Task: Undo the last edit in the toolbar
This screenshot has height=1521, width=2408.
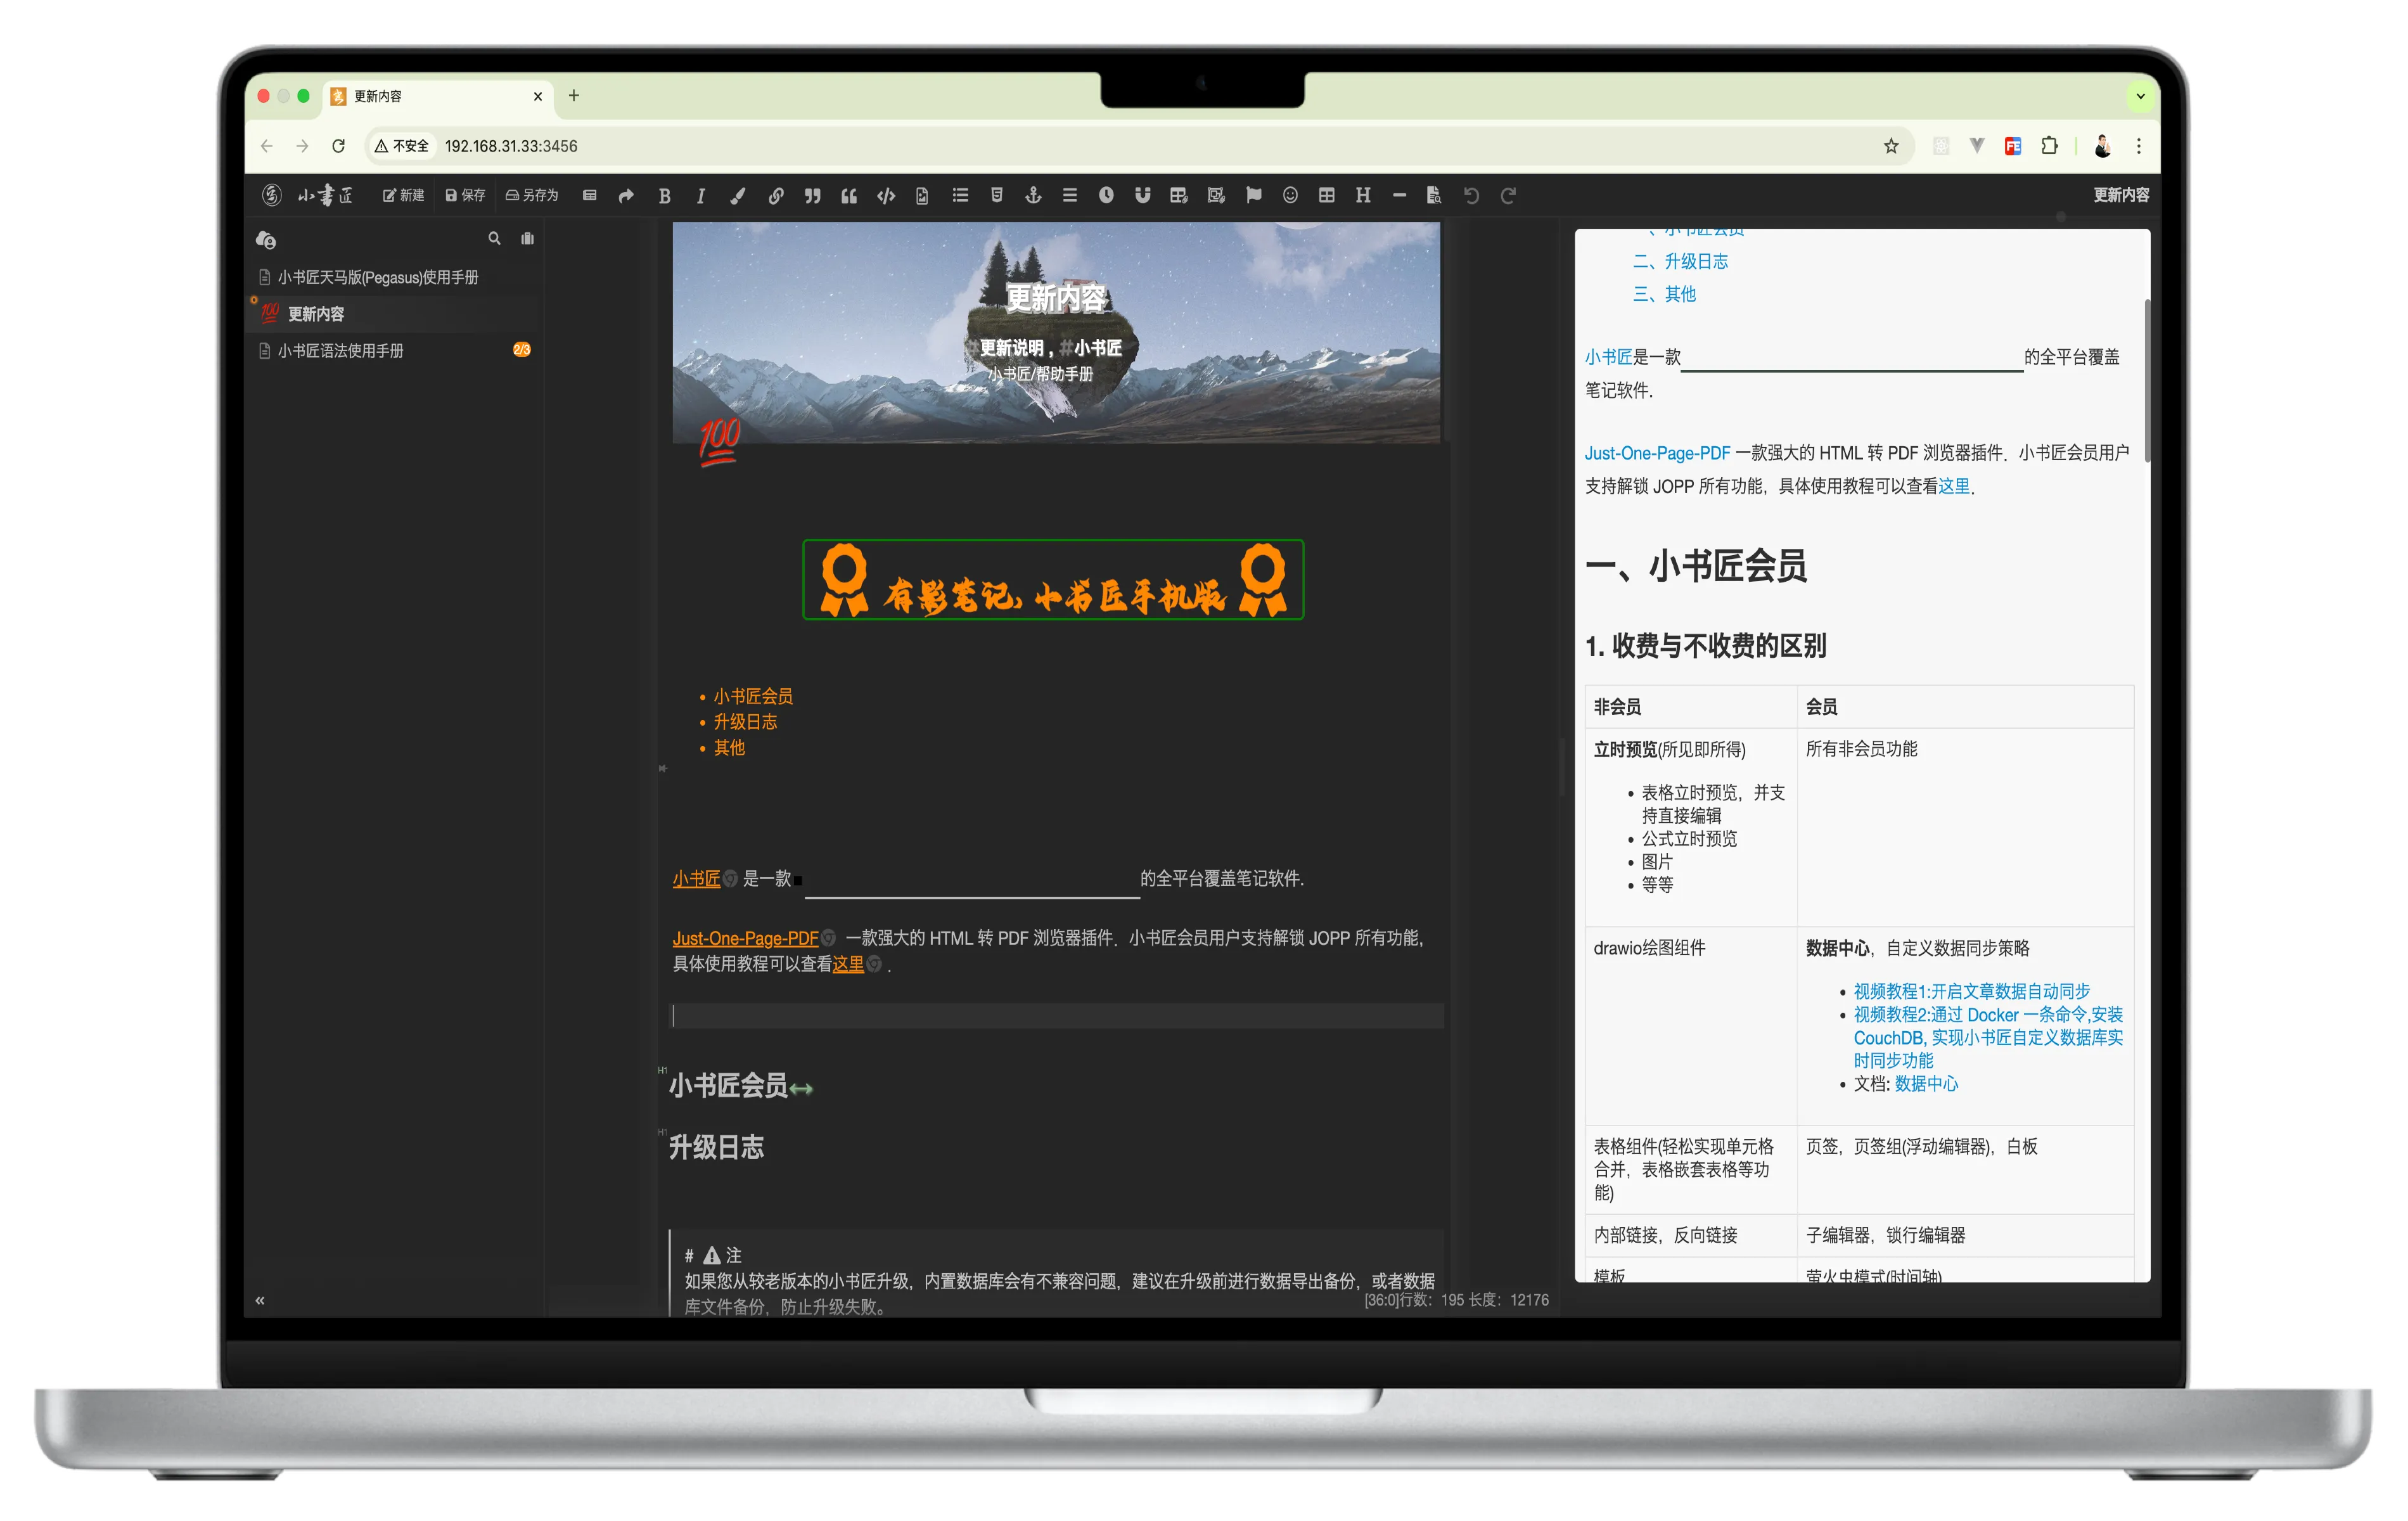Action: (1471, 196)
